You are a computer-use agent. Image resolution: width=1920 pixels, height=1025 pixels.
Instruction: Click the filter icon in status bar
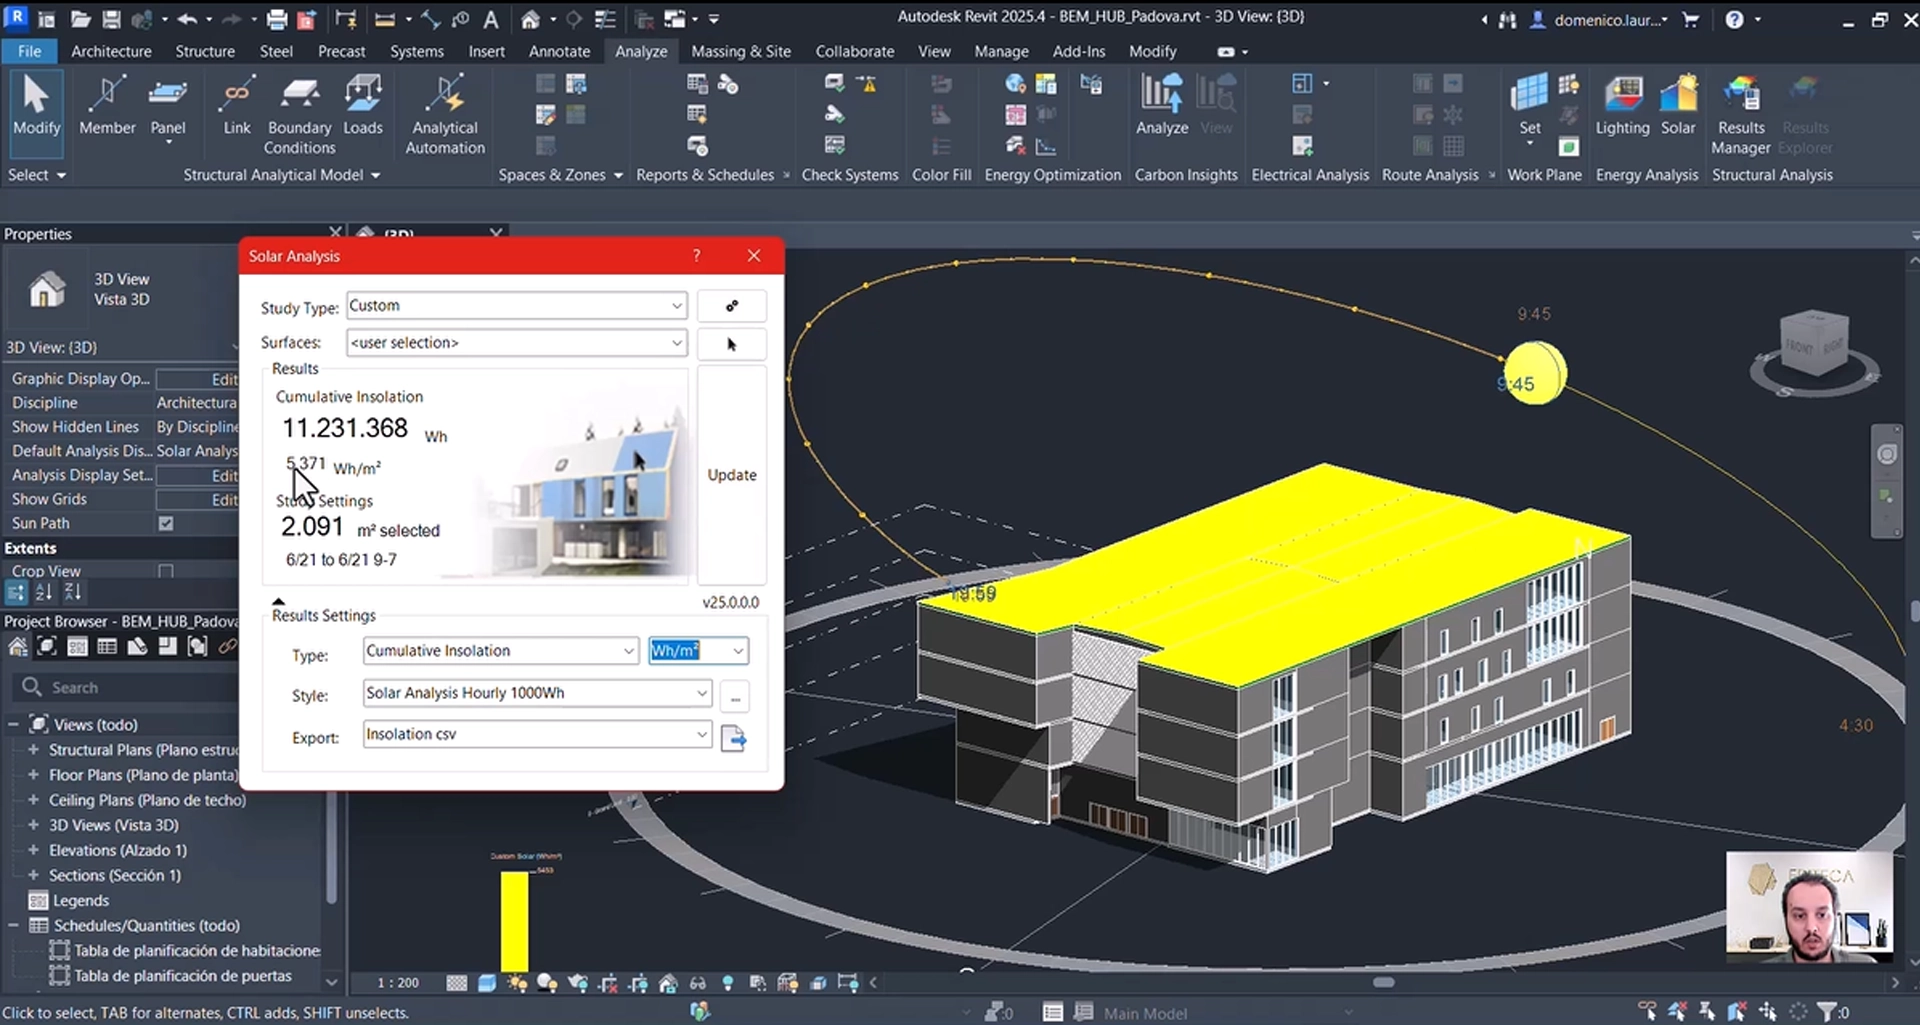(x=1827, y=1012)
